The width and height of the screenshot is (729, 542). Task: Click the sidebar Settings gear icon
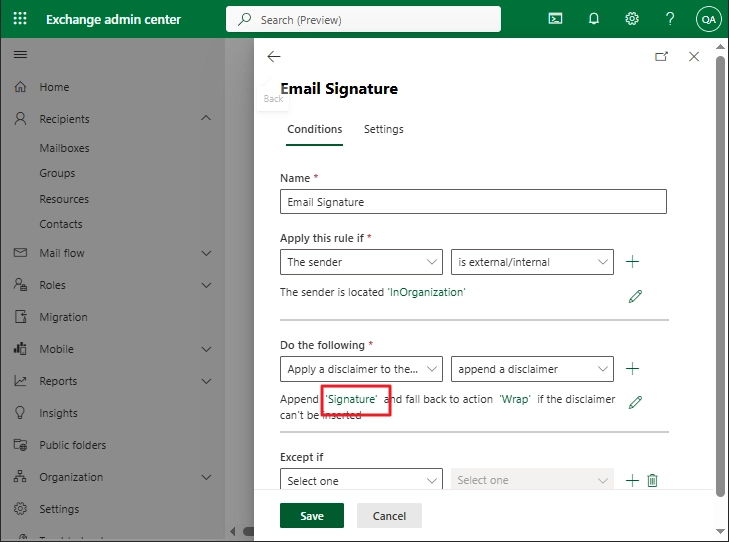tap(20, 509)
